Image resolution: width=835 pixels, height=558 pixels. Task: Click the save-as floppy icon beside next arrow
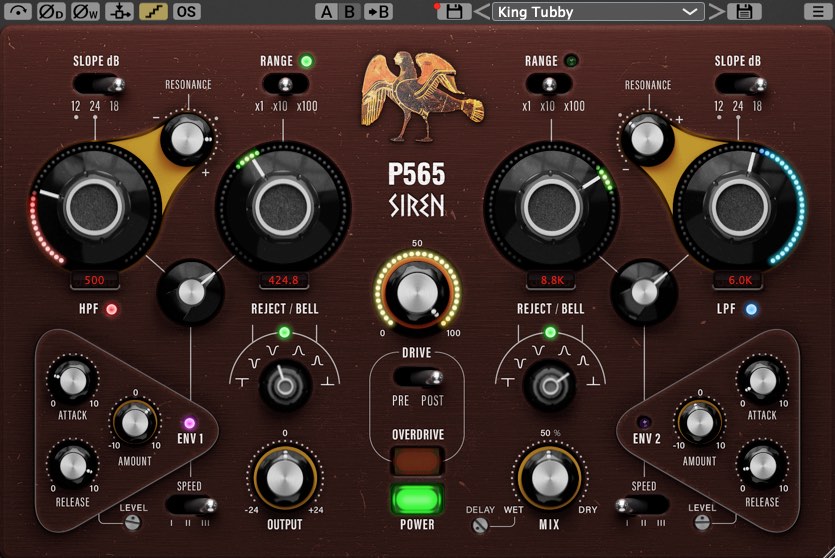coord(744,11)
